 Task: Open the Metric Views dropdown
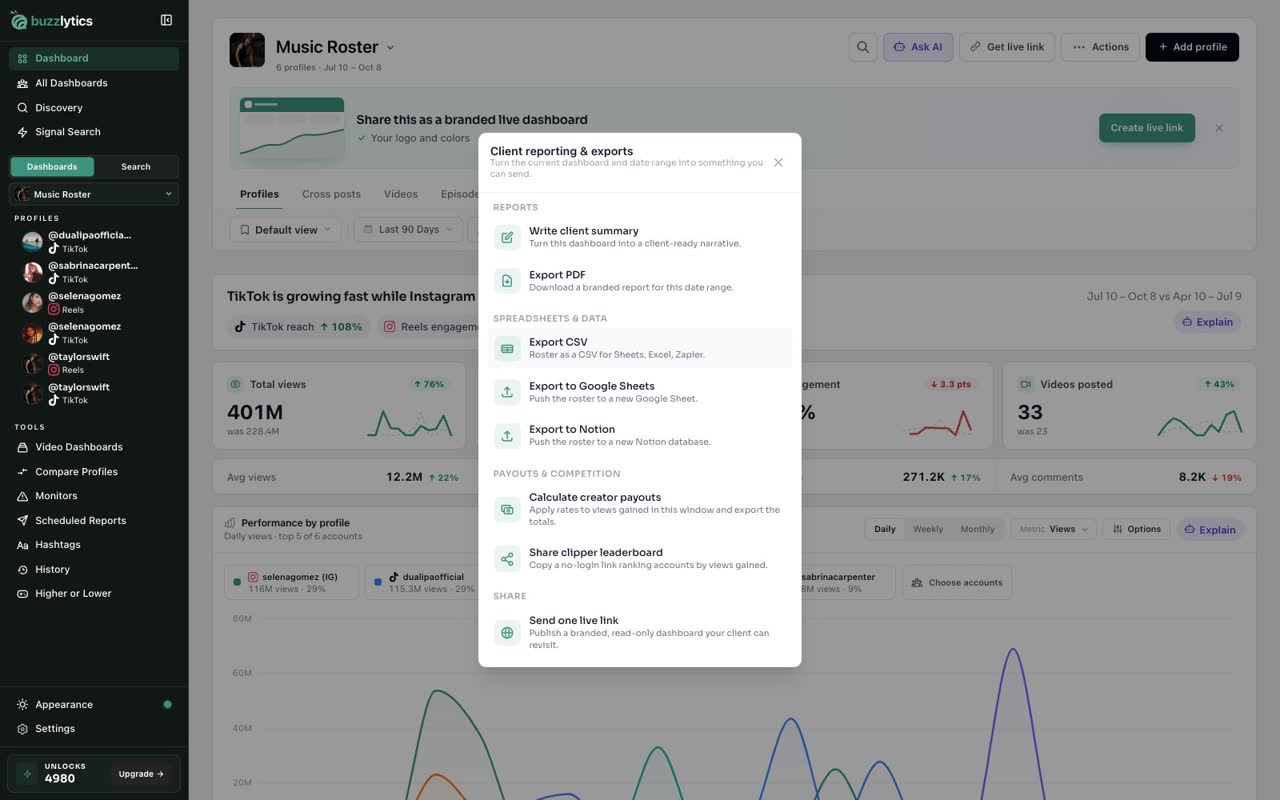click(1053, 529)
